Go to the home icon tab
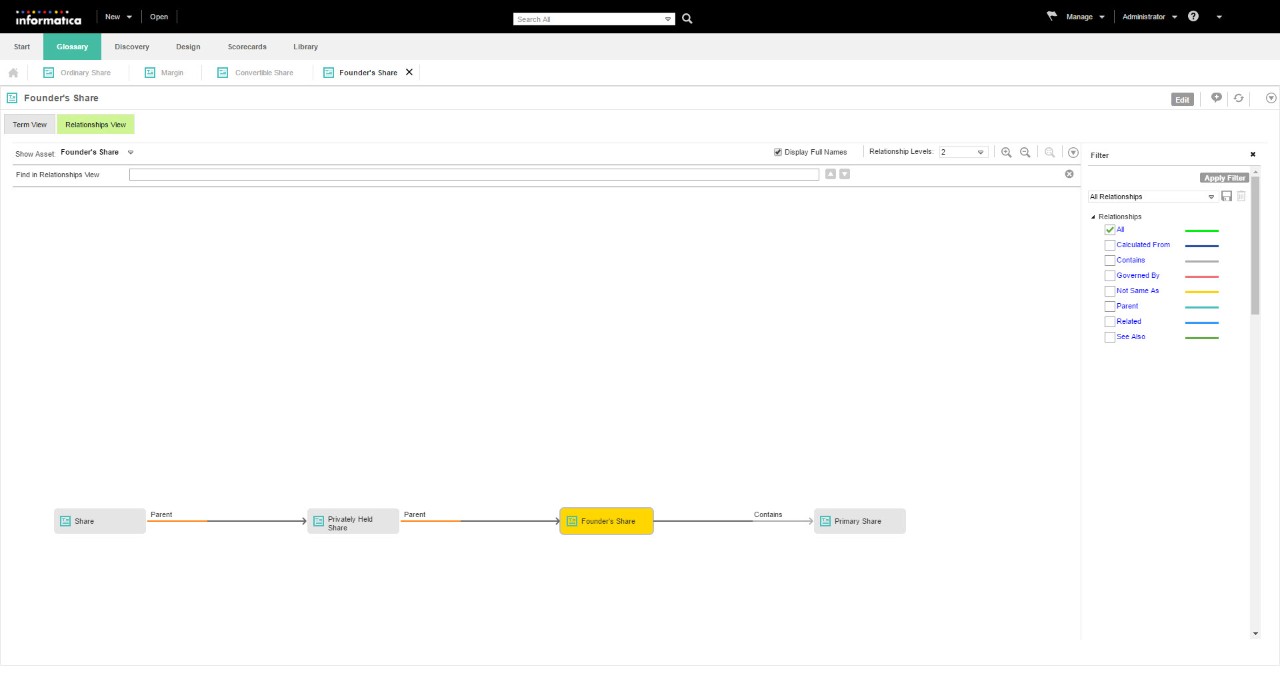 [x=13, y=72]
